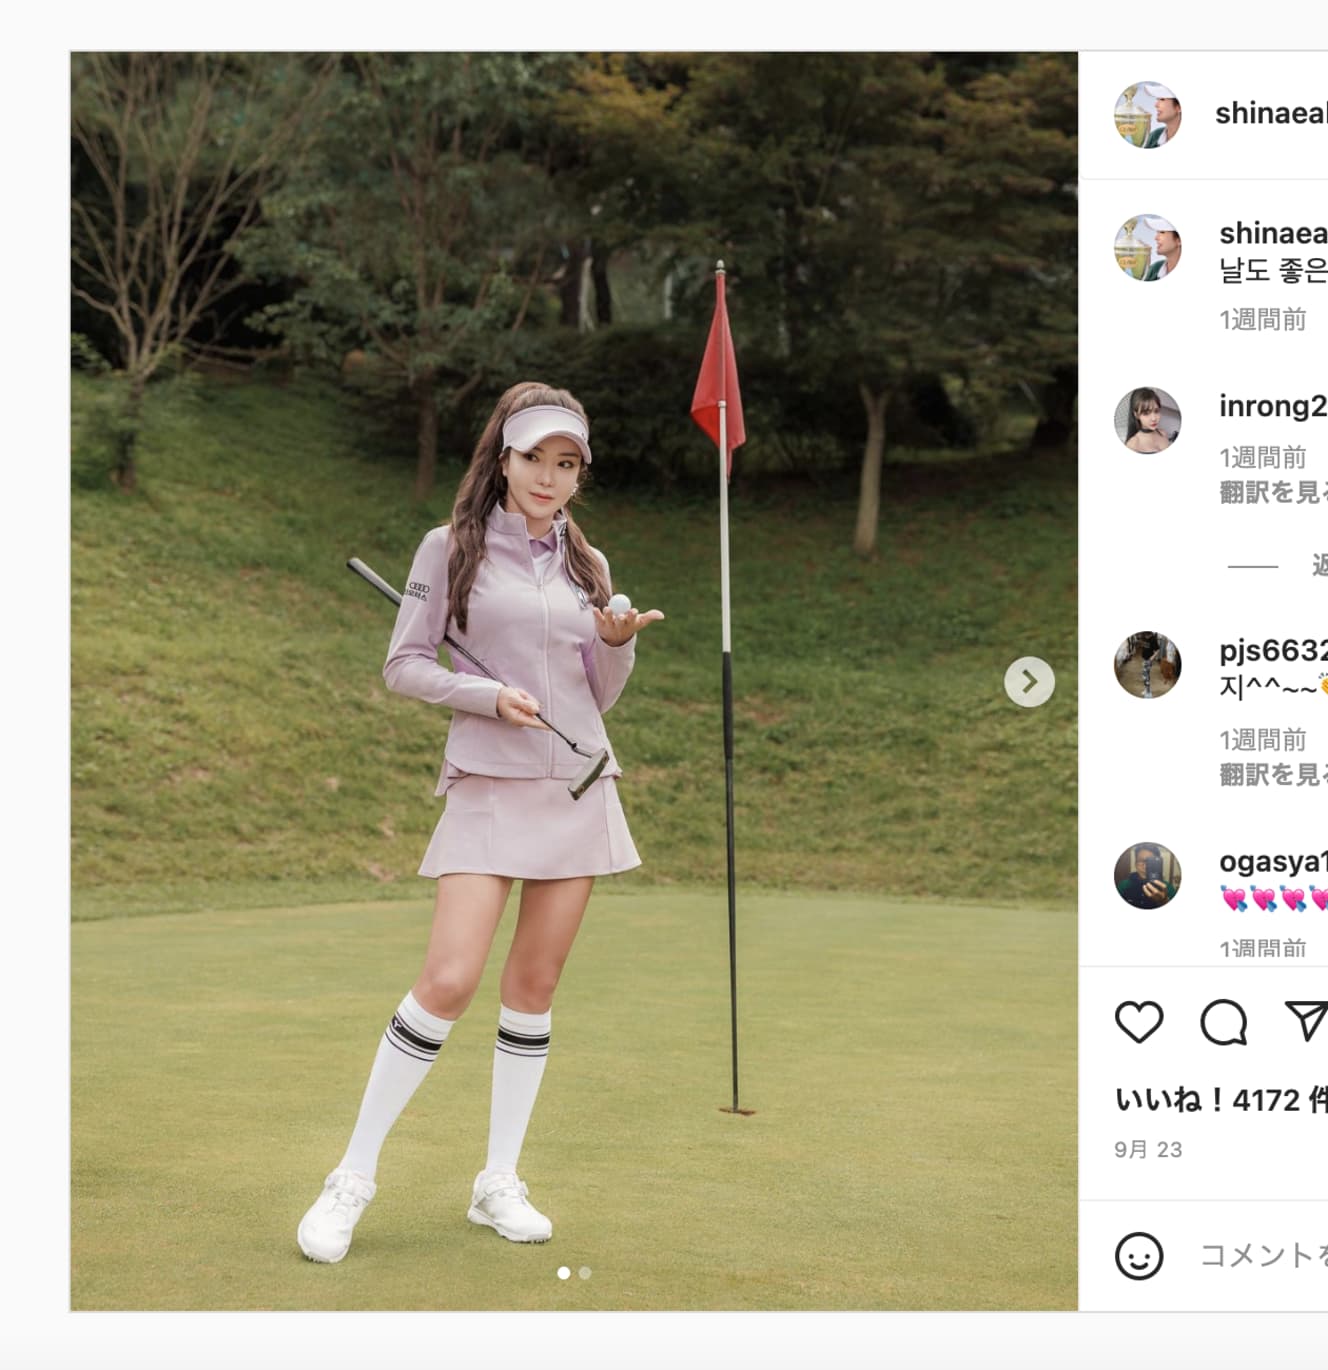Viewport: 1328px width, 1370px height.
Task: Advance to next photo with arrow
Action: click(x=1029, y=682)
